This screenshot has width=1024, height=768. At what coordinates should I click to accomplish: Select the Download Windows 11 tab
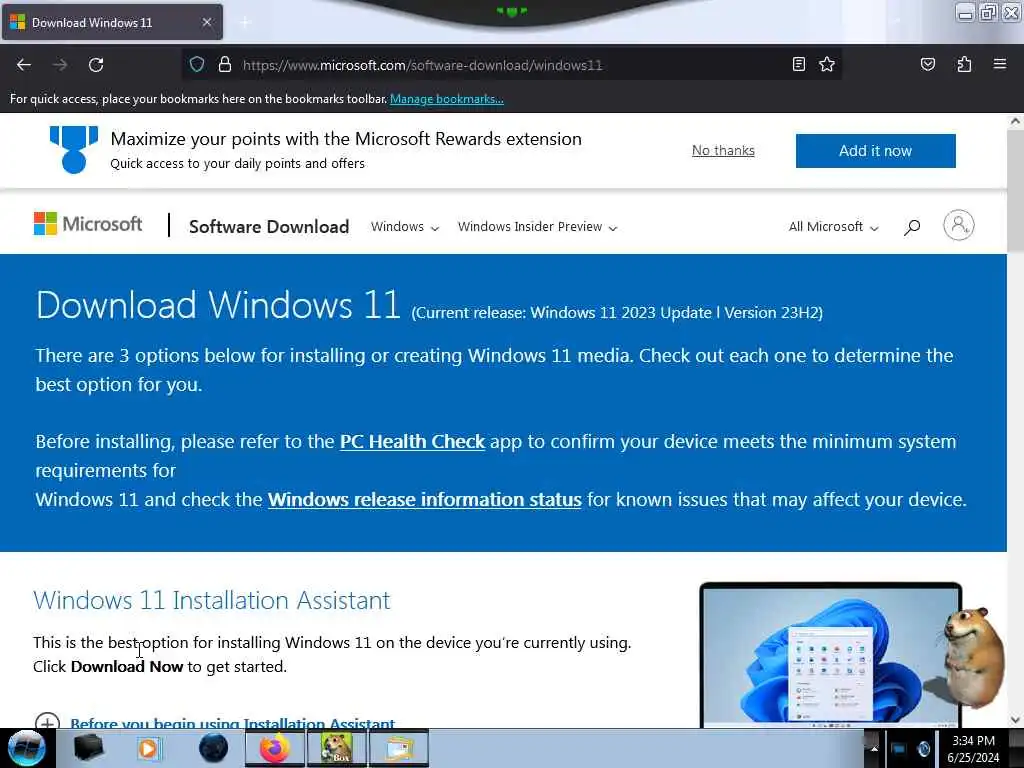coord(112,22)
